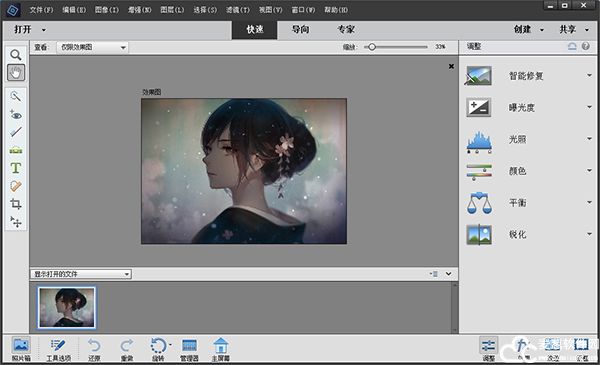This screenshot has width=600, height=365.
Task: Select the Hand pan tool
Action: click(x=16, y=72)
